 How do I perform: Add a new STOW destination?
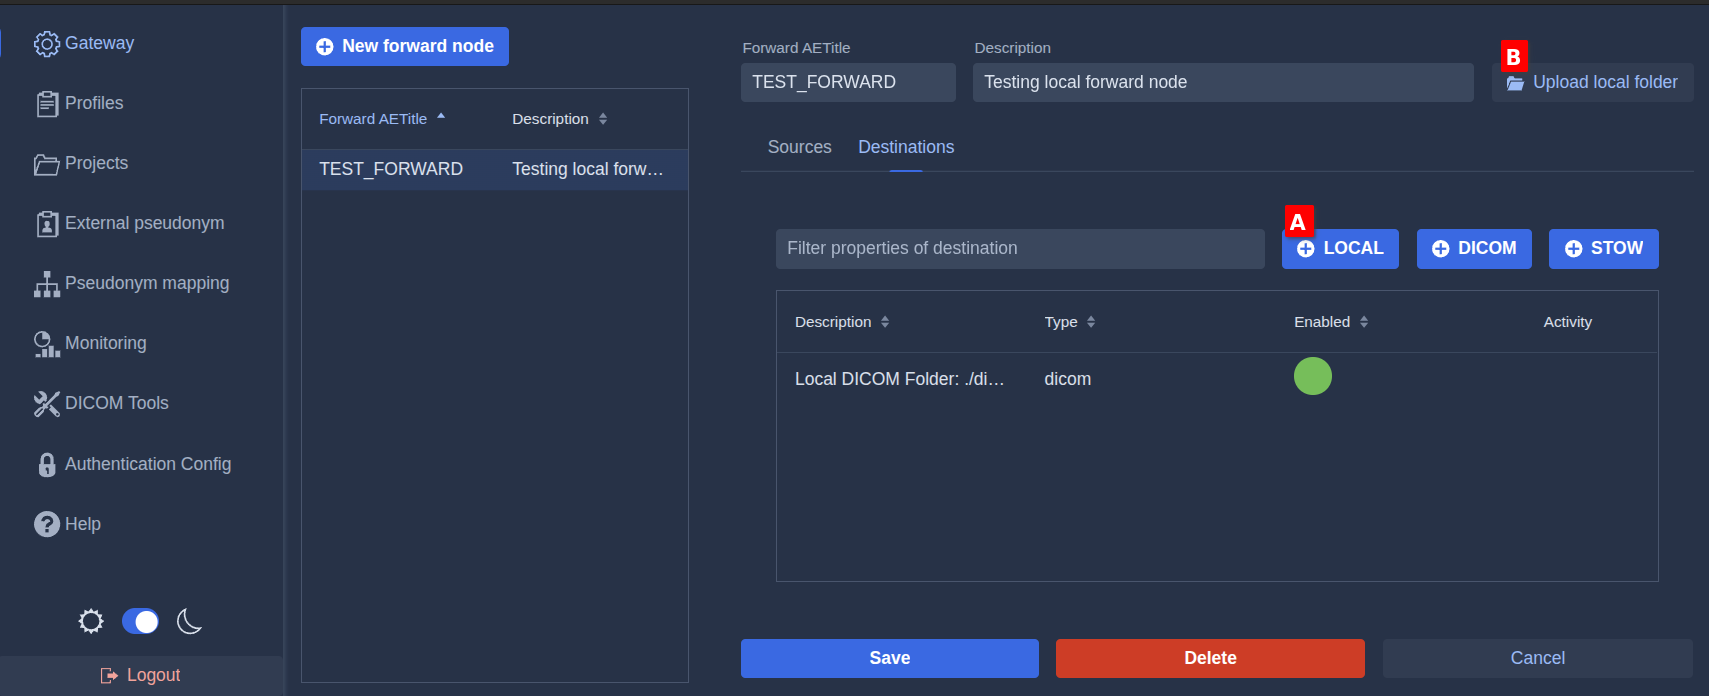point(1602,249)
